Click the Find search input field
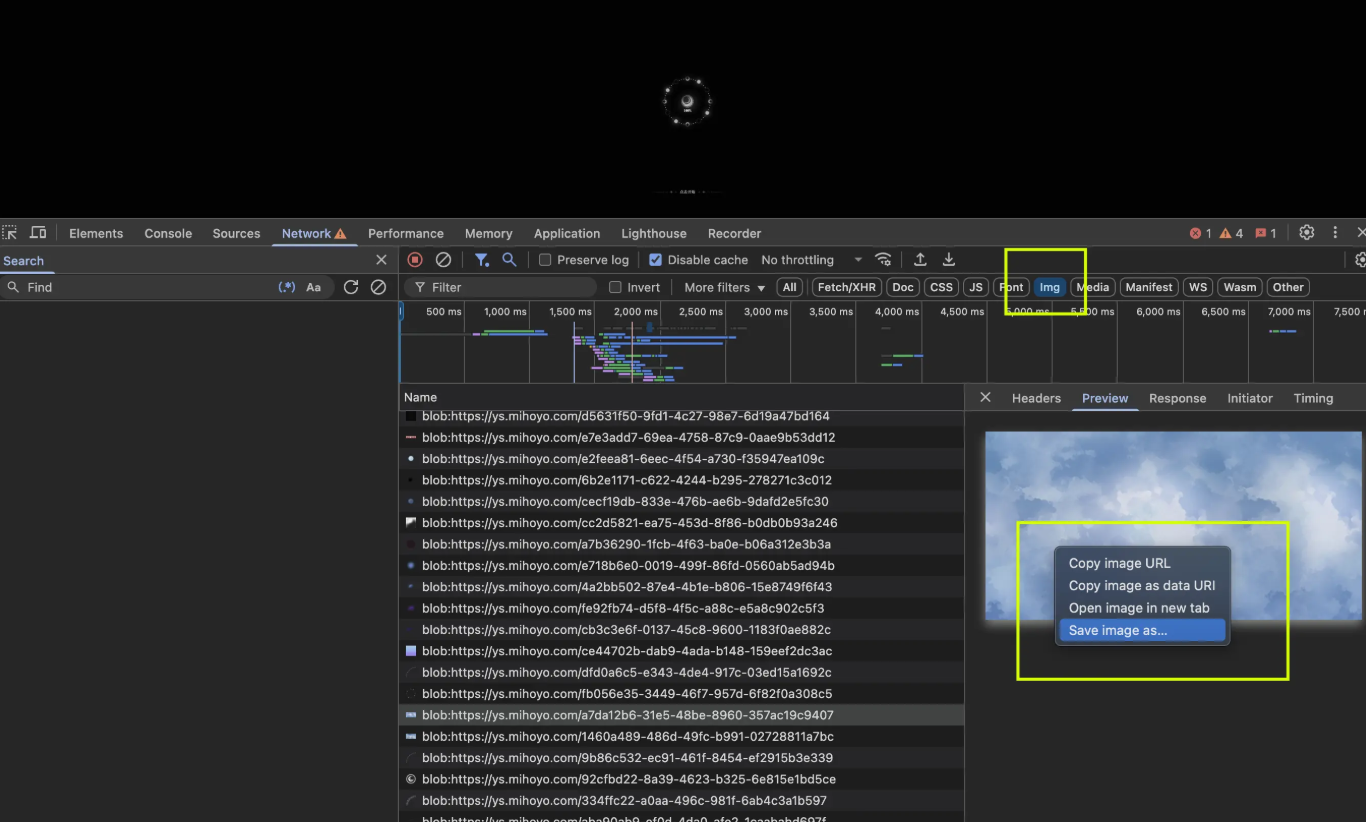This screenshot has height=822, width=1366. (148, 287)
